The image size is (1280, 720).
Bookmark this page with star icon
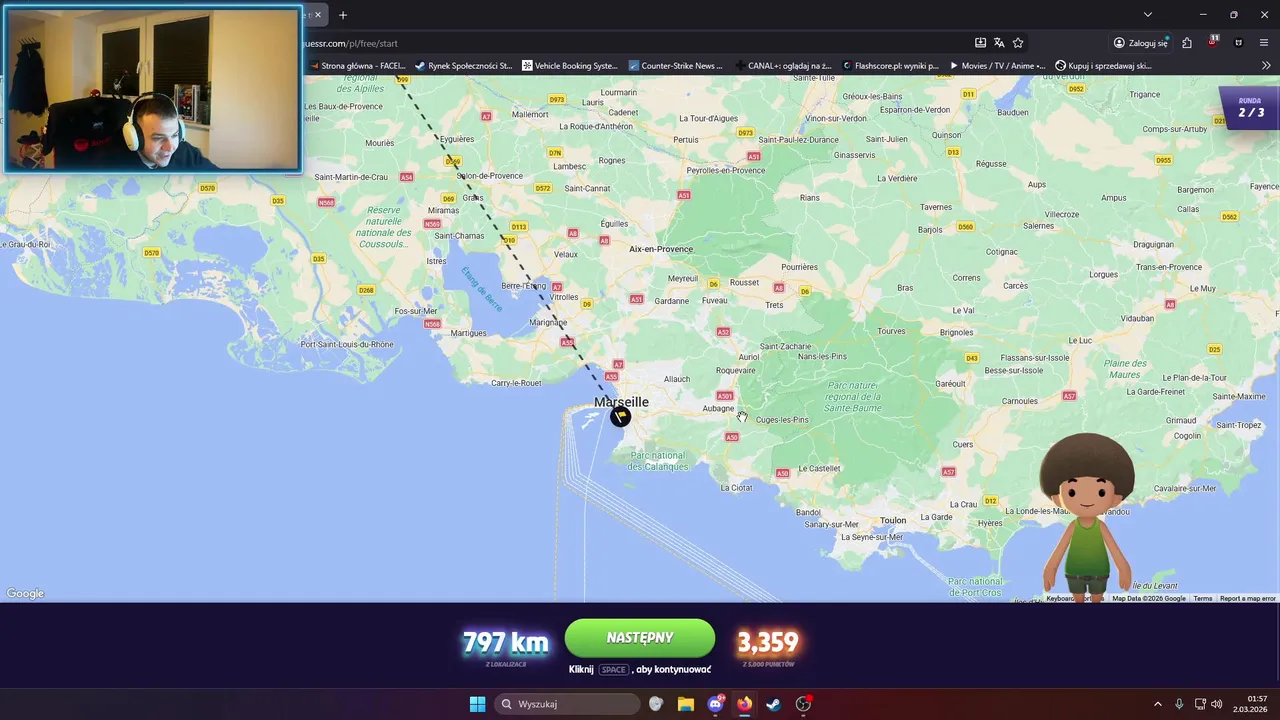(1018, 43)
